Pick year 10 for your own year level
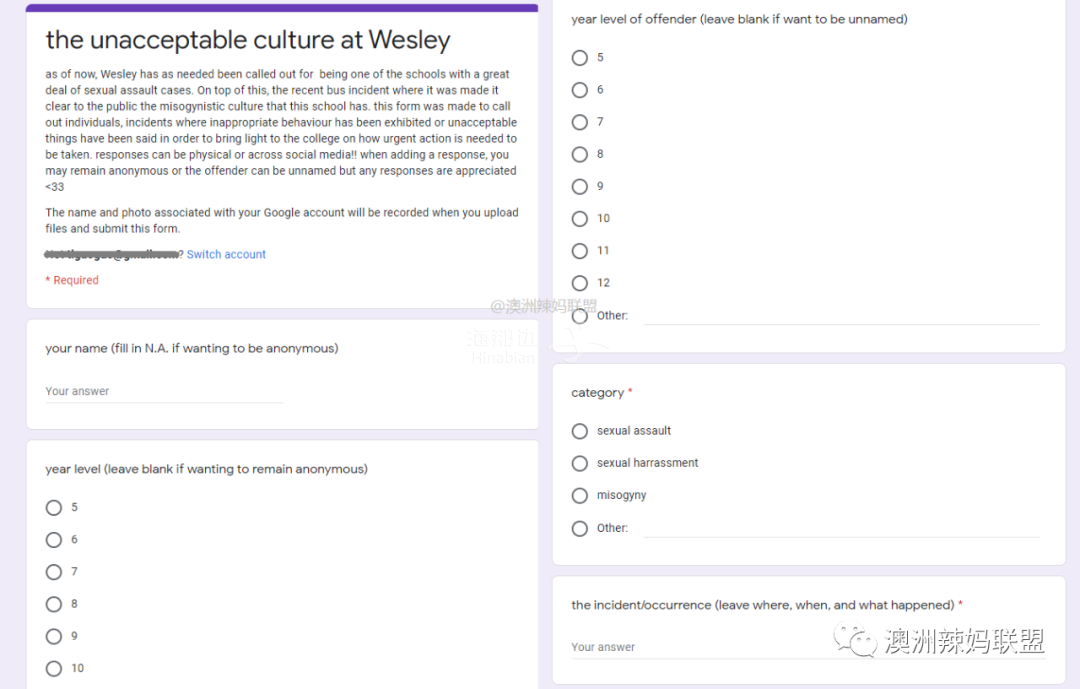 coord(54,668)
